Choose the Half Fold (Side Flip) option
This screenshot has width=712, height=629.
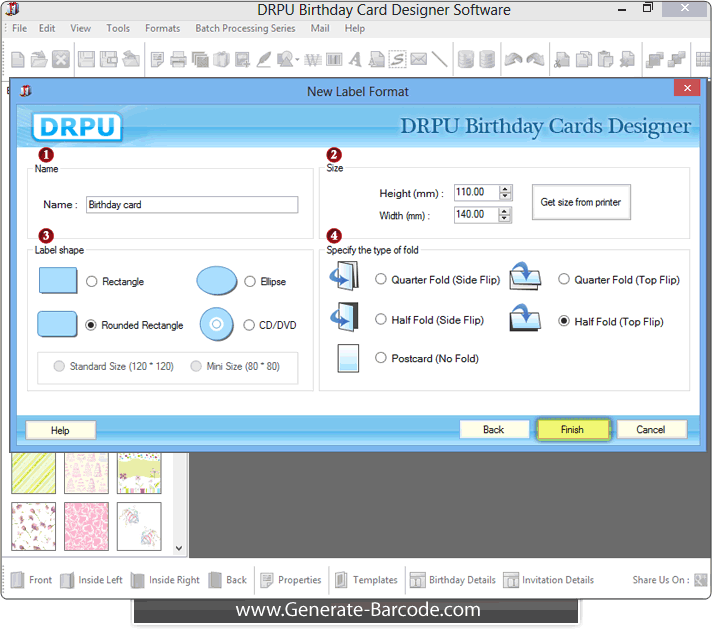(381, 320)
